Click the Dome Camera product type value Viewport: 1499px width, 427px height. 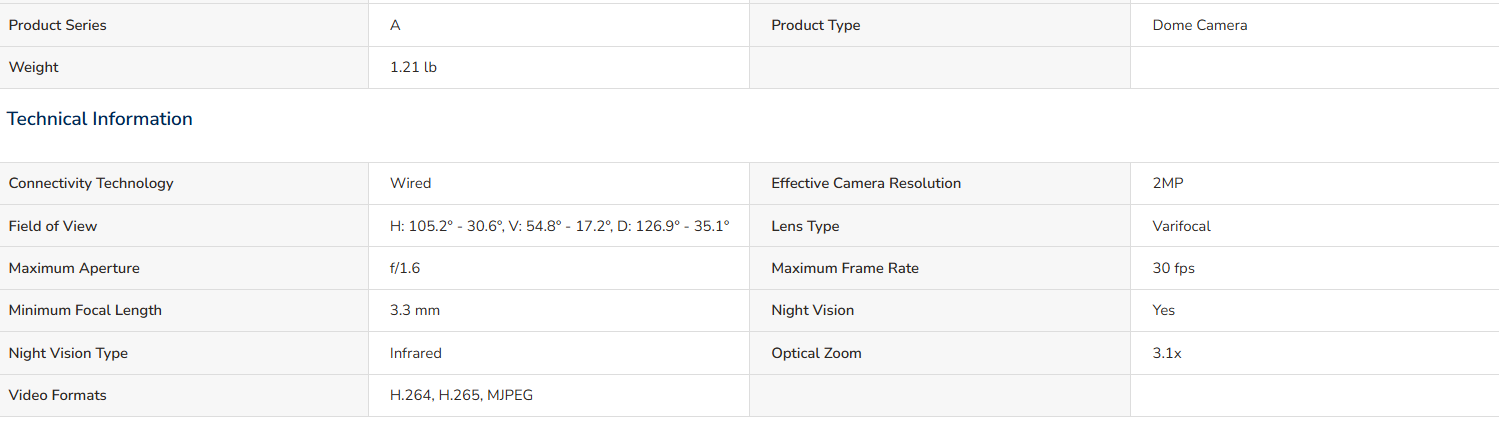click(1200, 25)
